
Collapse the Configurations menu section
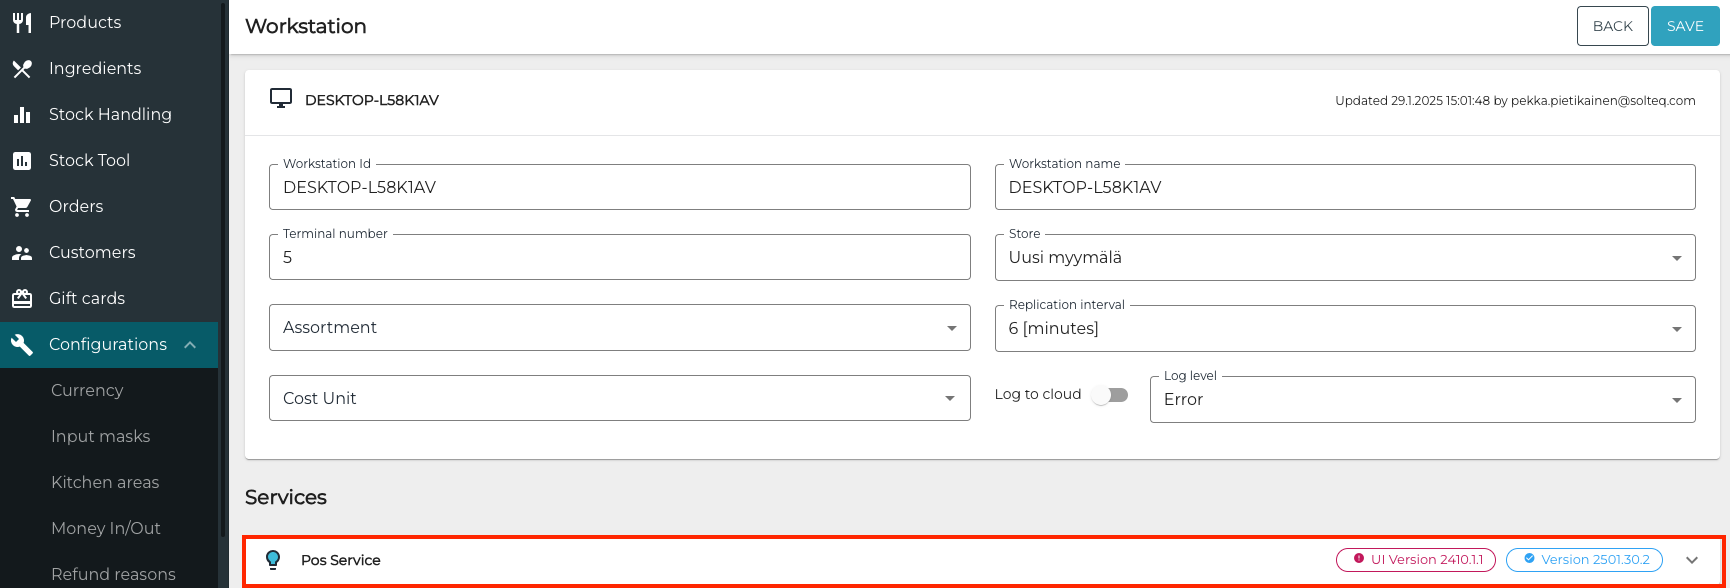[190, 345]
